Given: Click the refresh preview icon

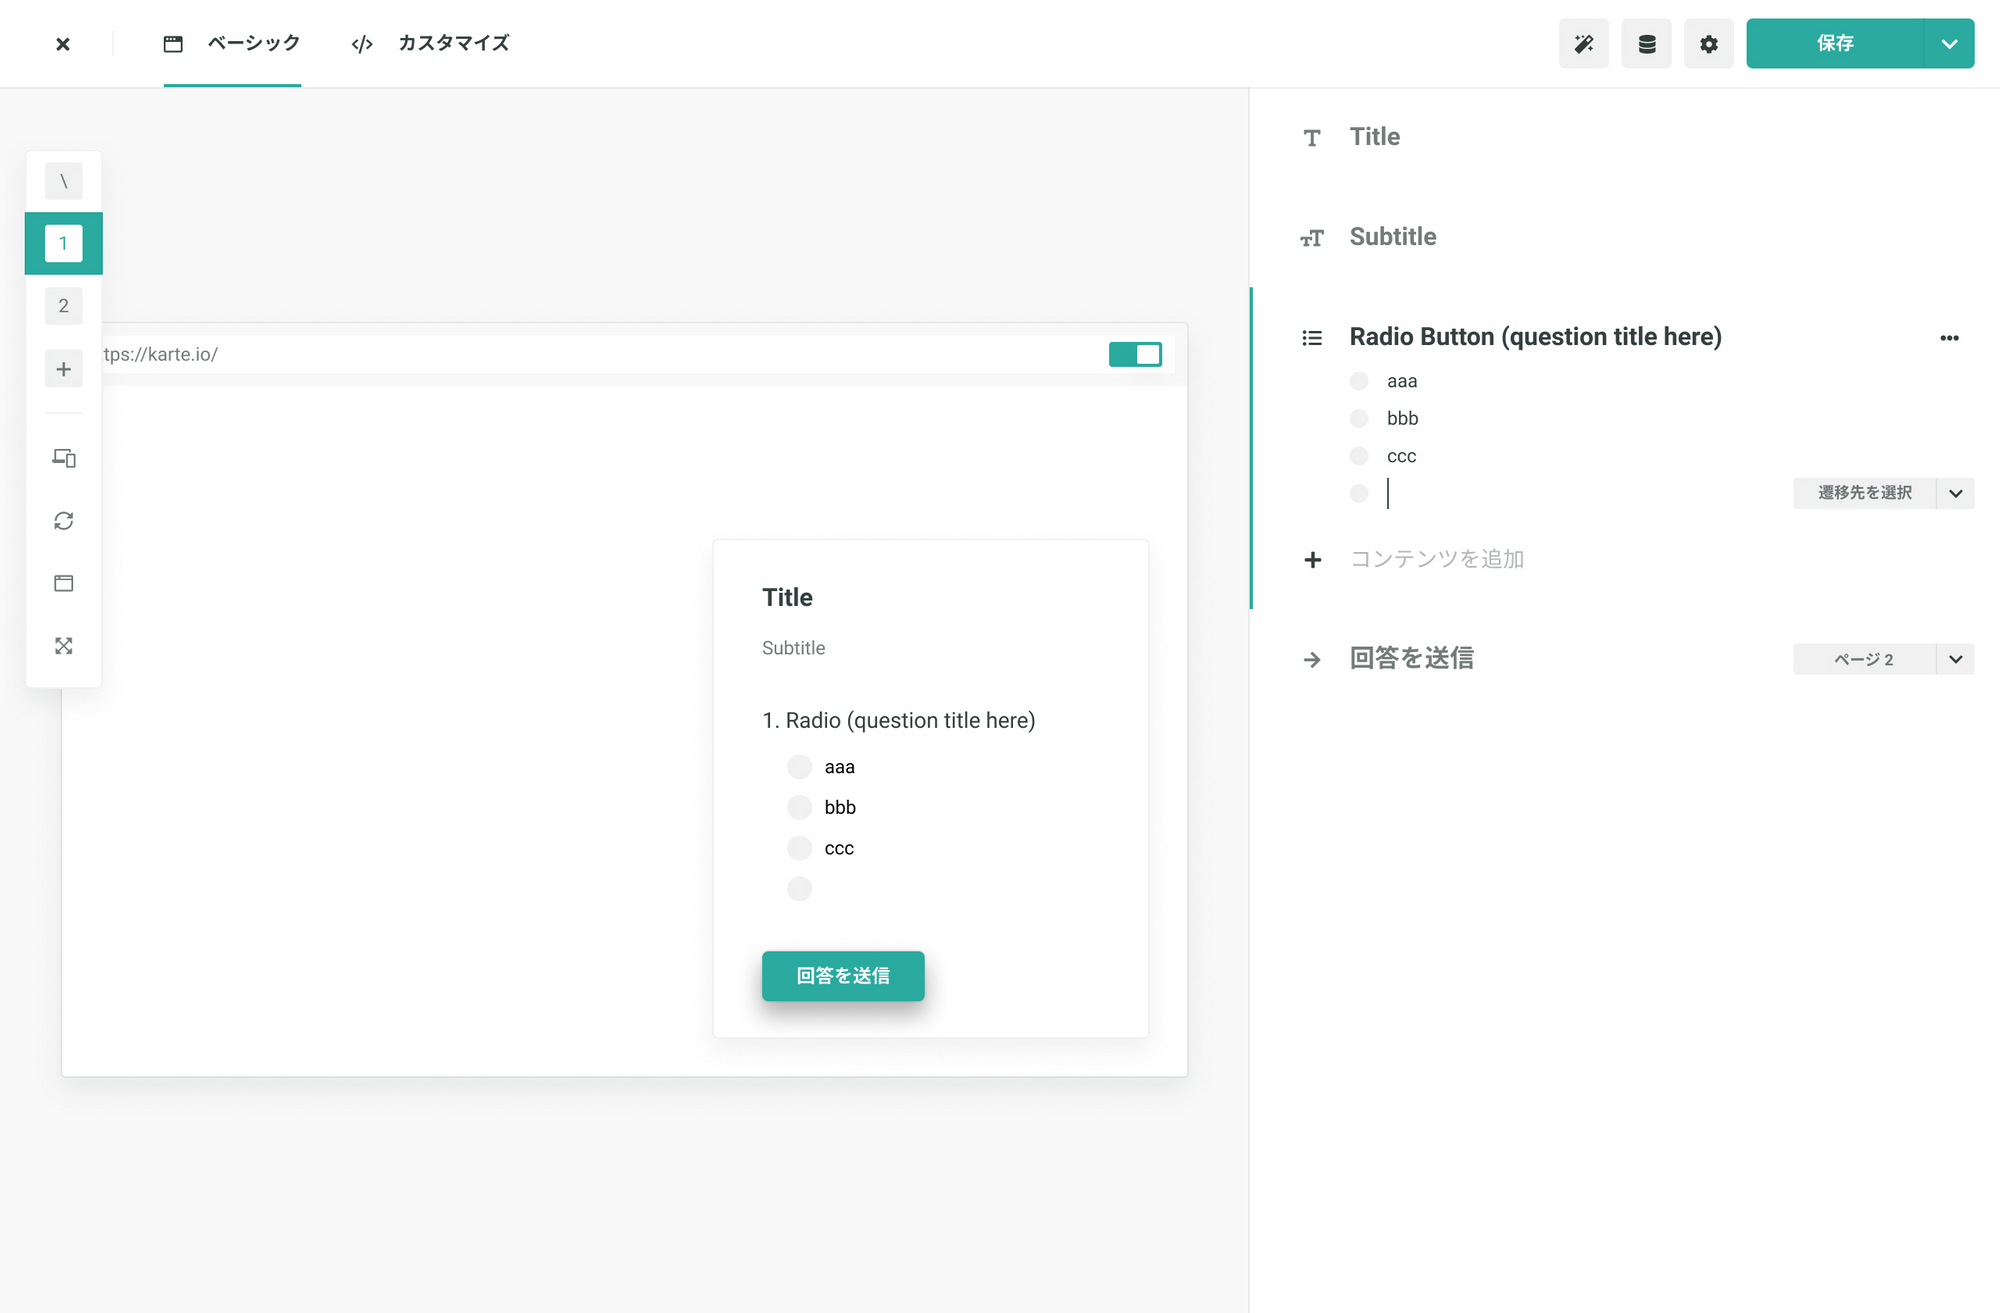Looking at the screenshot, I should (x=64, y=521).
